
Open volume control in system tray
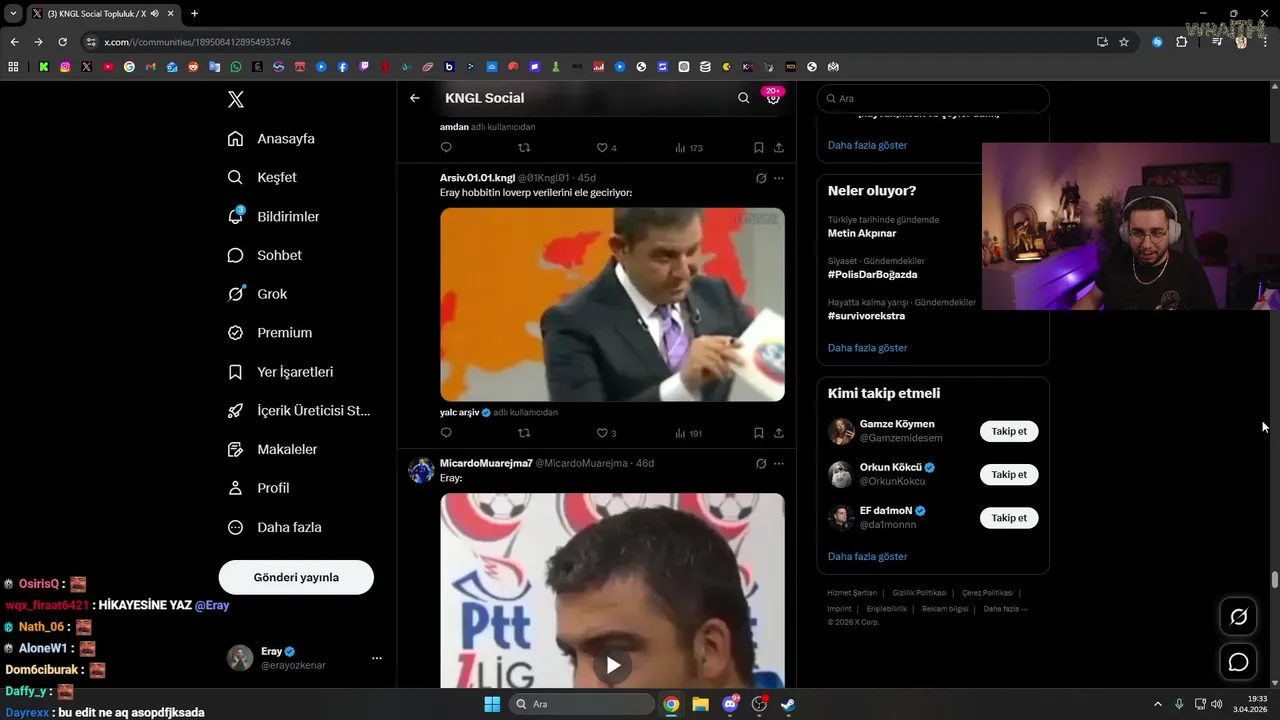[1217, 704]
